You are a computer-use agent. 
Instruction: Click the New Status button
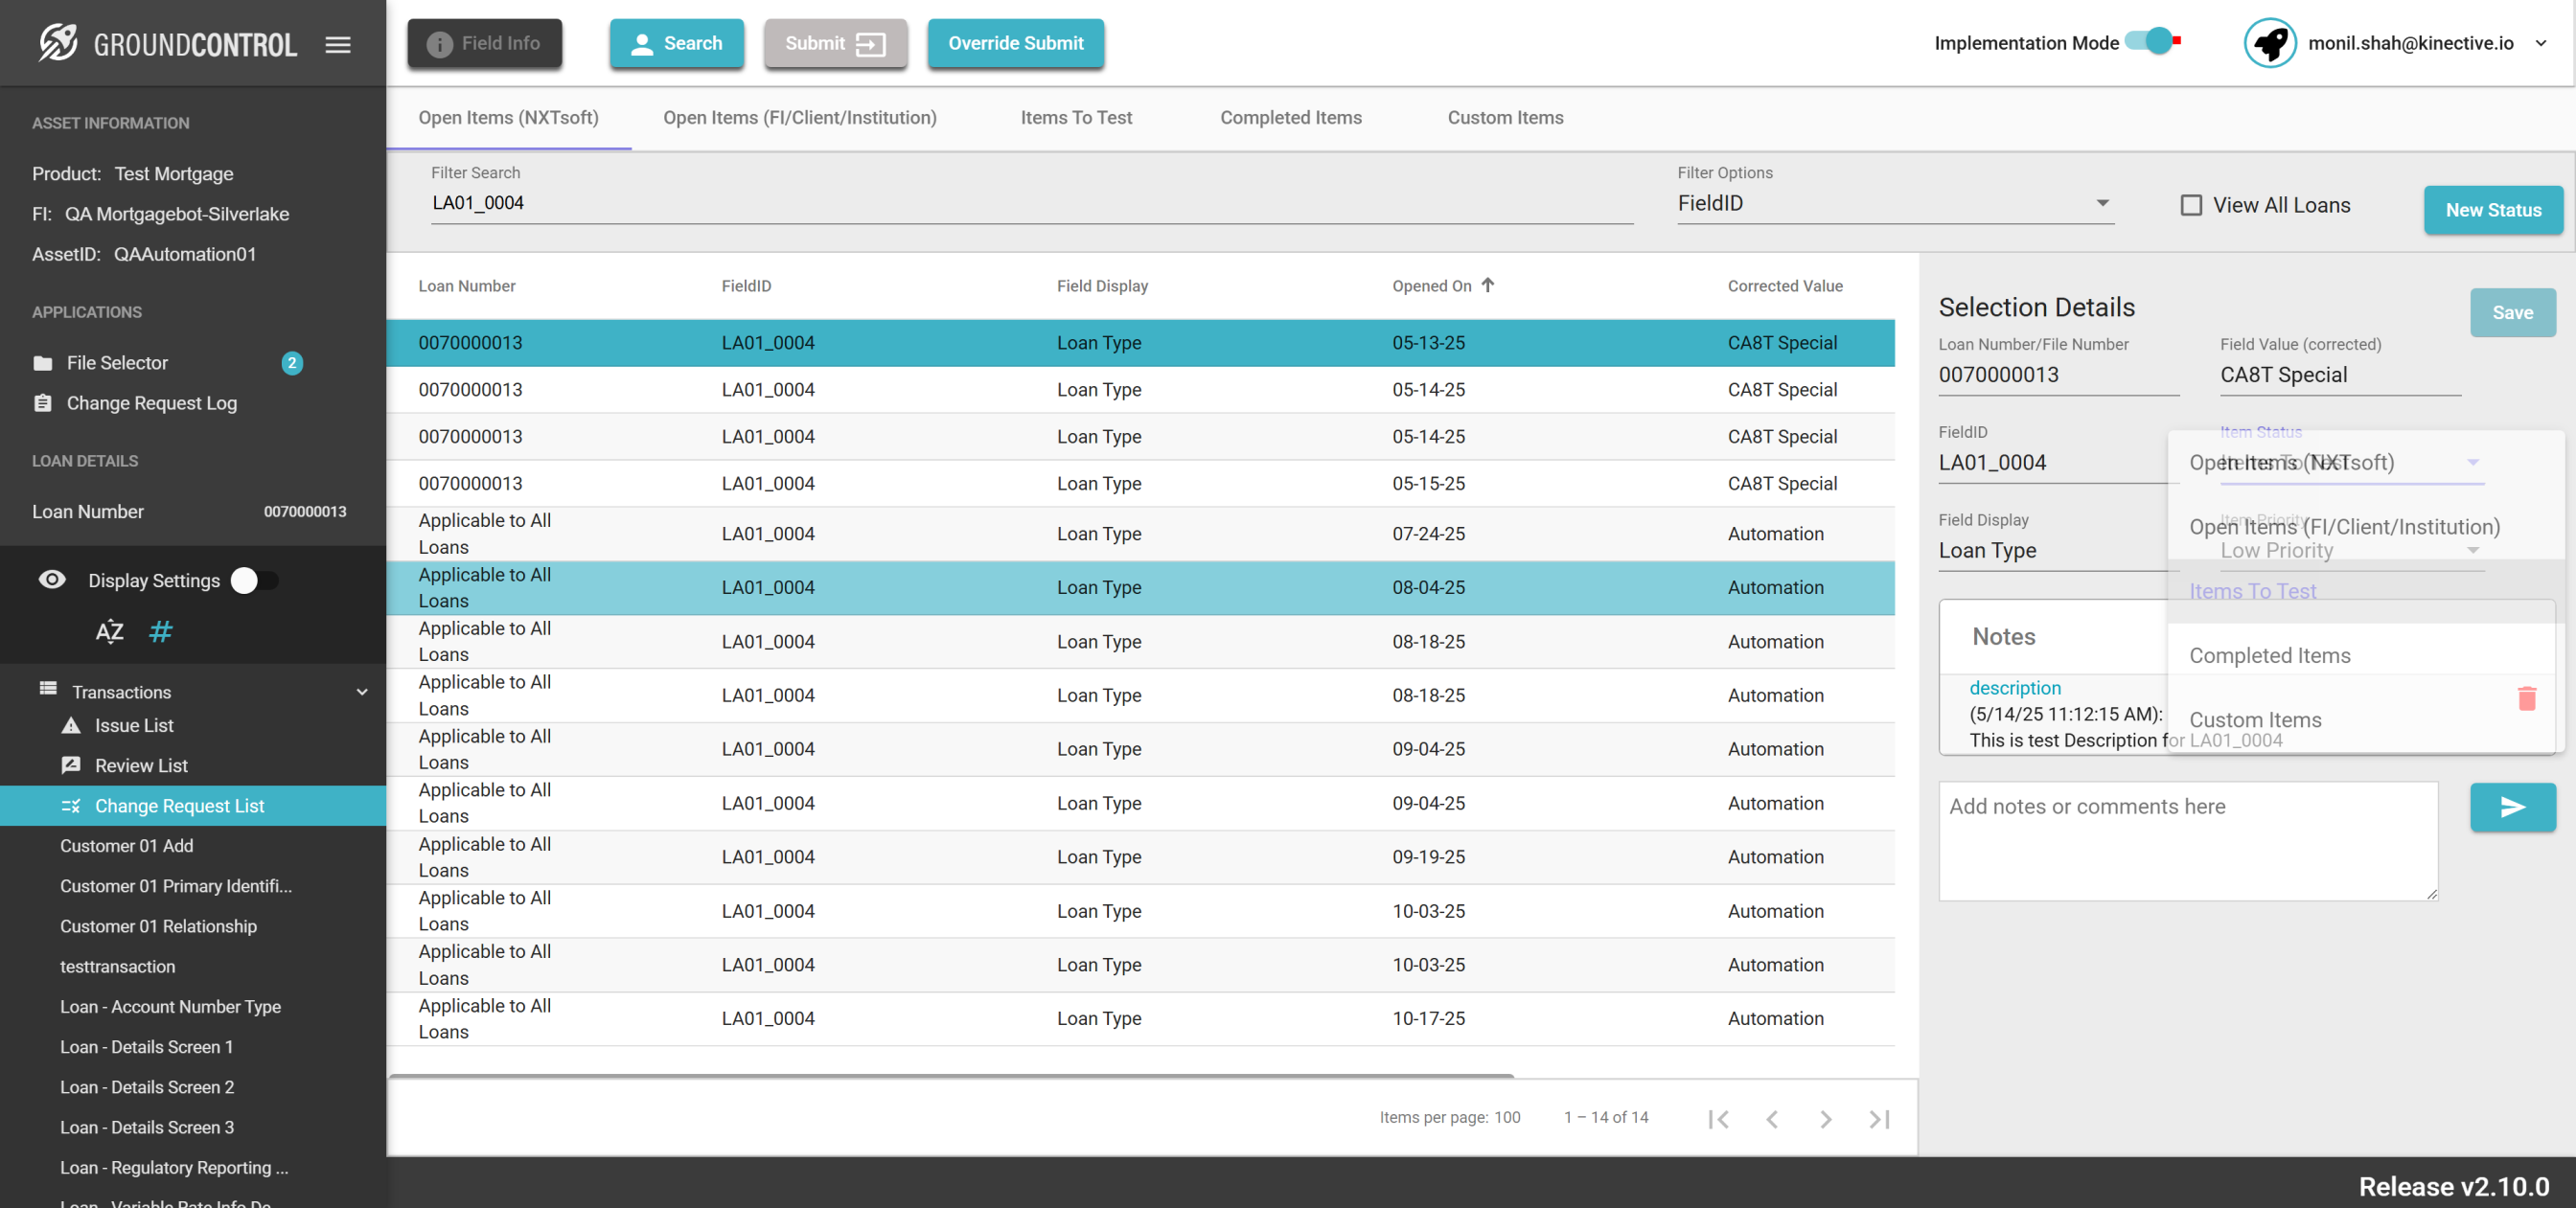(2492, 210)
